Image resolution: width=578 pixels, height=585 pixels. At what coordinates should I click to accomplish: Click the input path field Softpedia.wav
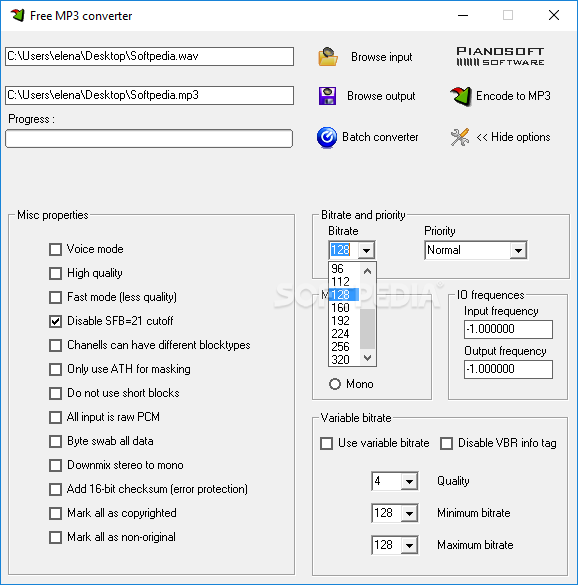tap(149, 56)
